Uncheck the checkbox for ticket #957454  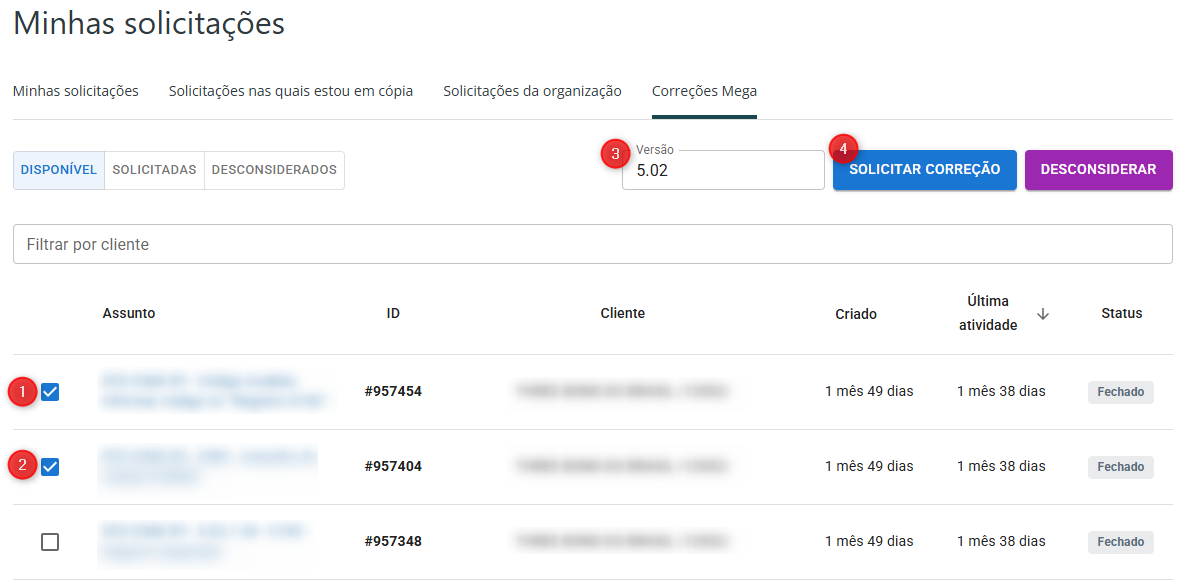tap(50, 392)
